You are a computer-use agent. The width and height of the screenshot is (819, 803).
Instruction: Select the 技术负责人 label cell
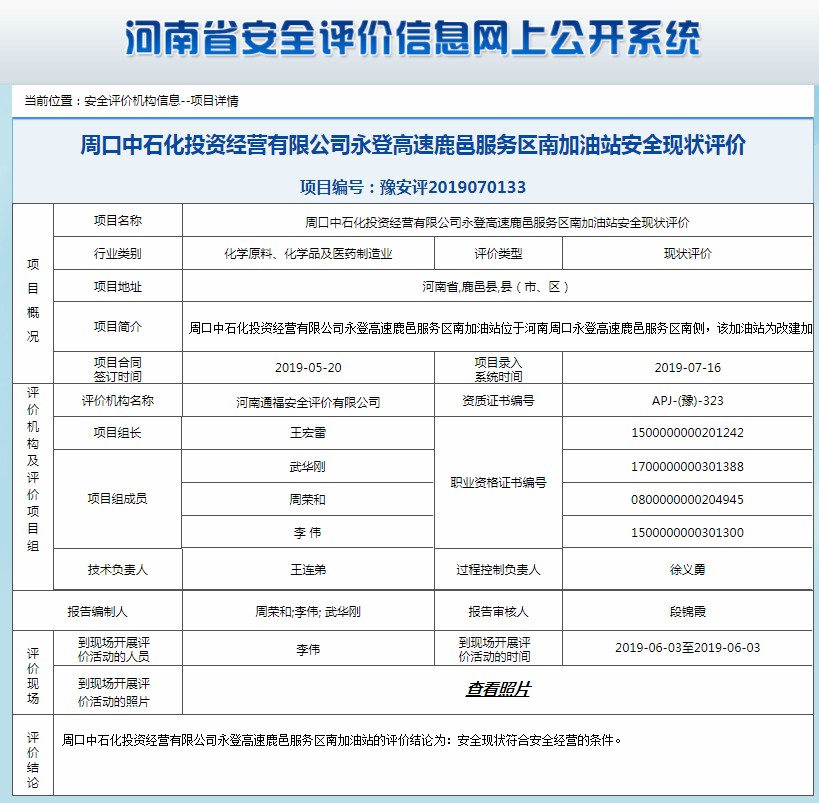[x=118, y=569]
